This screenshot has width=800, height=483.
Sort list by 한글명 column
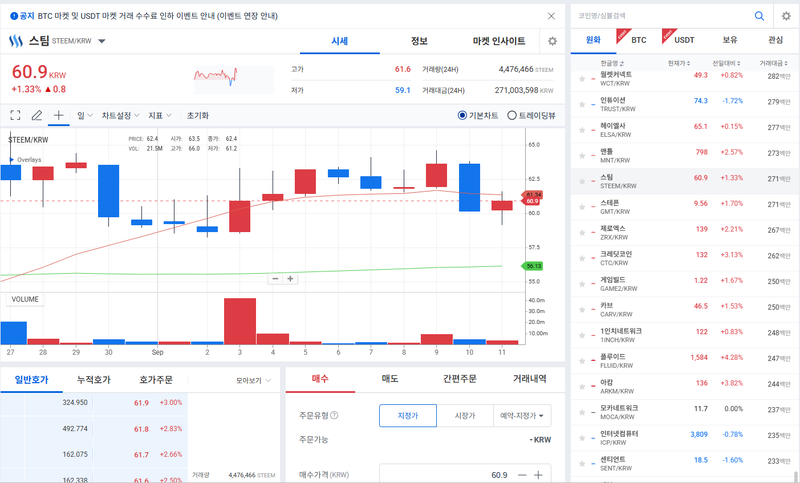pyautogui.click(x=612, y=63)
